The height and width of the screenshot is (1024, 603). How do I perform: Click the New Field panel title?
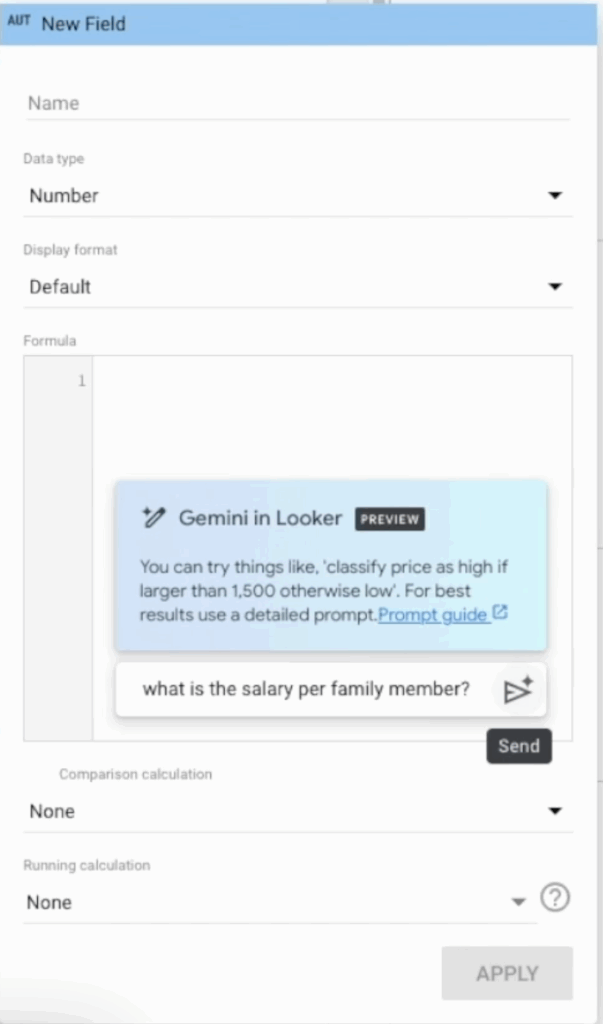click(83, 23)
